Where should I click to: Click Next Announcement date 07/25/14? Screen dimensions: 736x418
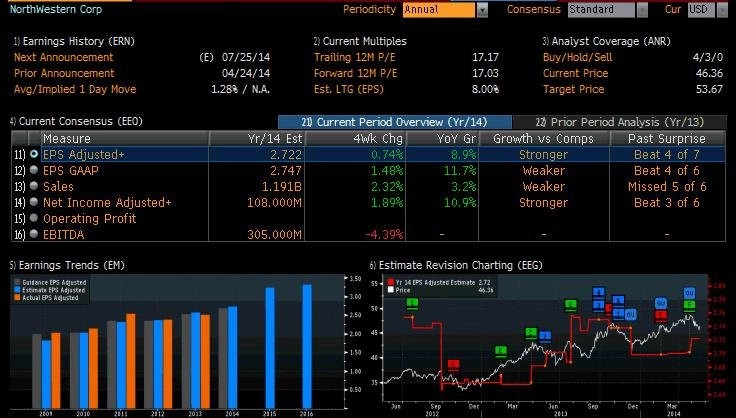coord(245,57)
